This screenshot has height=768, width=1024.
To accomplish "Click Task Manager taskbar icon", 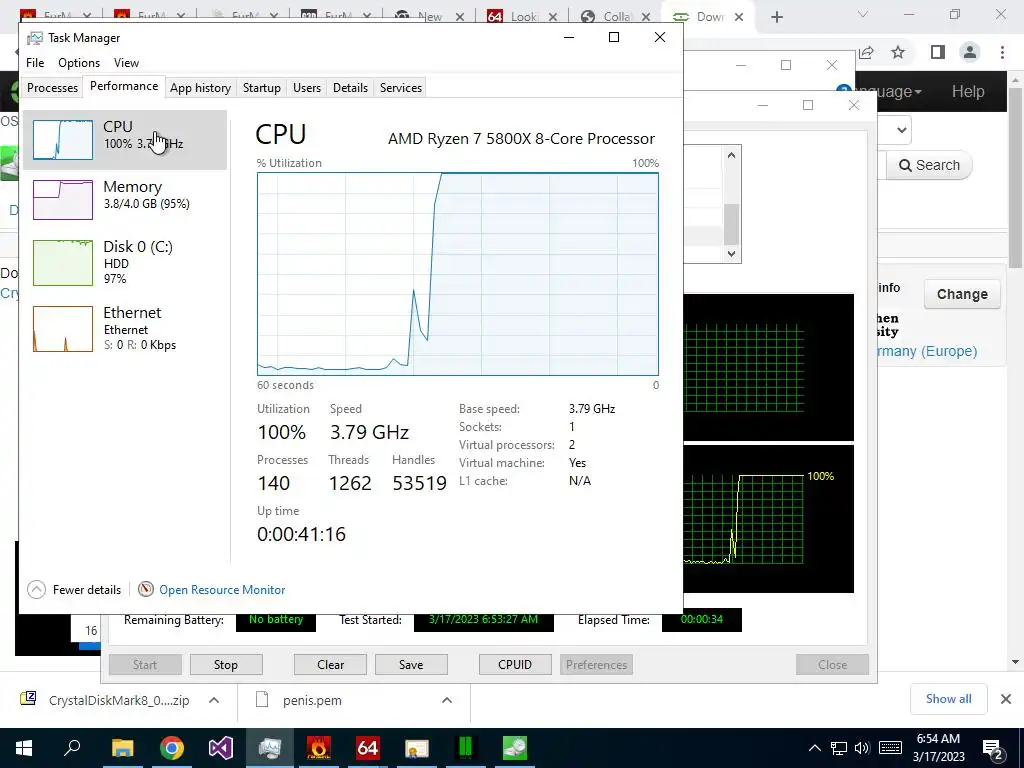I will click(x=270, y=748).
